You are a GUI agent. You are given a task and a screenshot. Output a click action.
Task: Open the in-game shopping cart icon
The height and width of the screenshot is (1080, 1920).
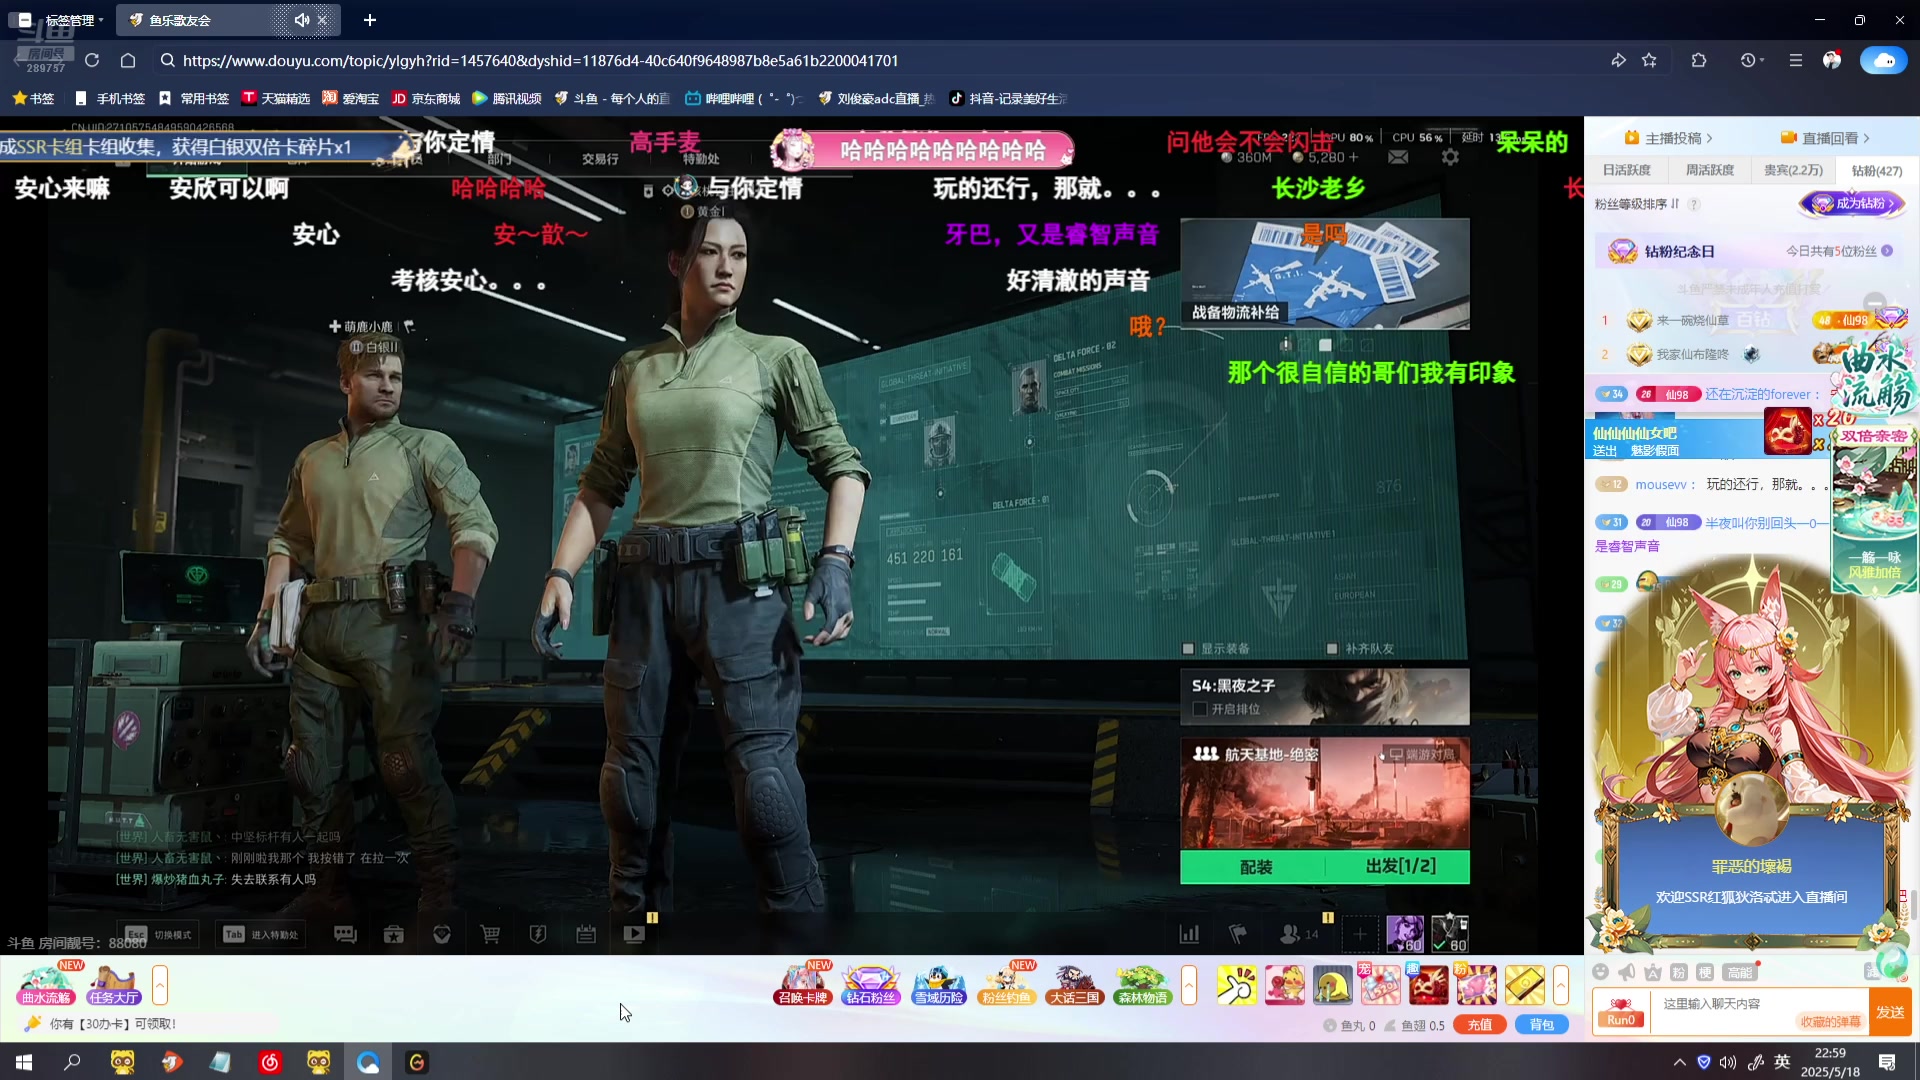490,934
